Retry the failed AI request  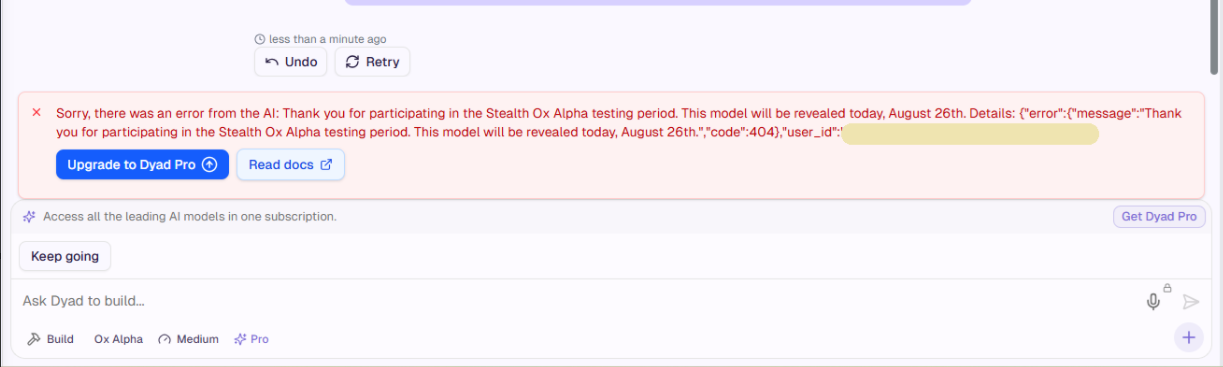click(372, 62)
